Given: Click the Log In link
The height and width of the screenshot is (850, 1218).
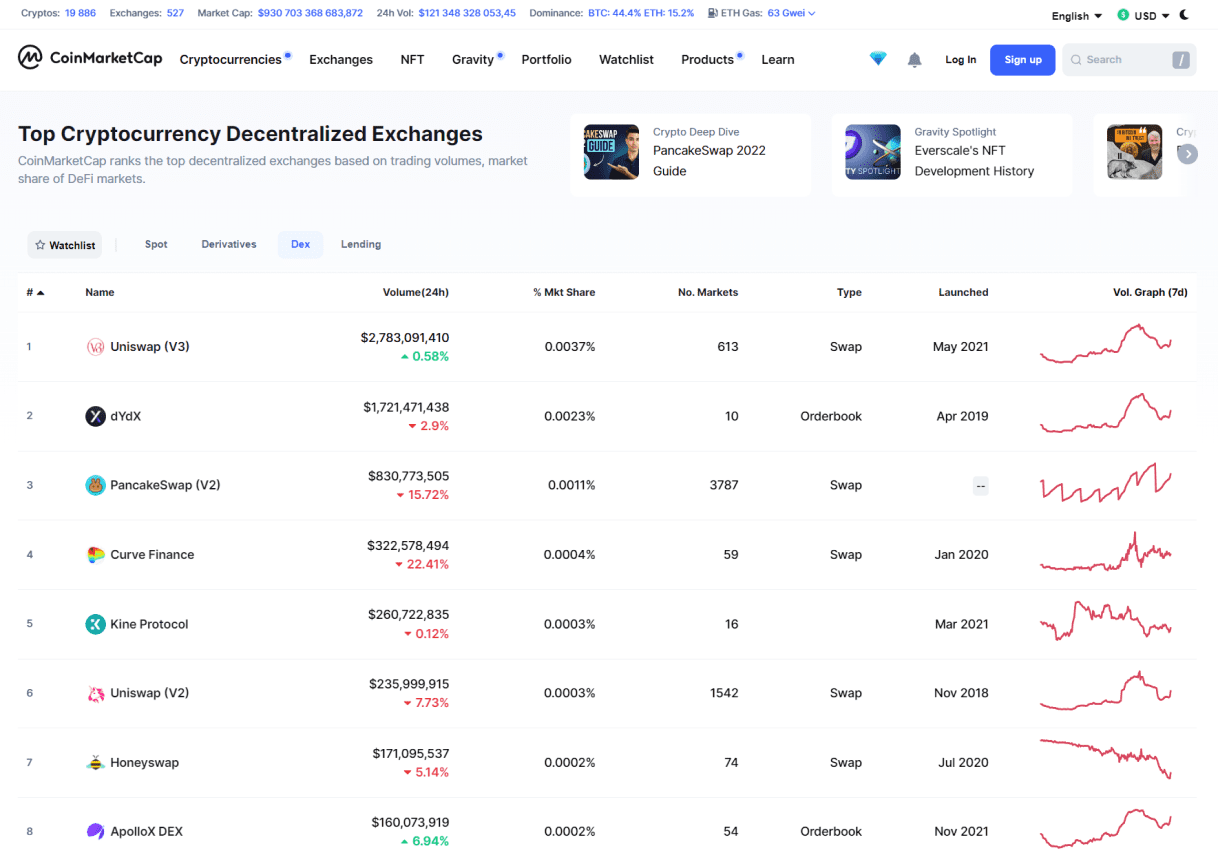Looking at the screenshot, I should (960, 60).
